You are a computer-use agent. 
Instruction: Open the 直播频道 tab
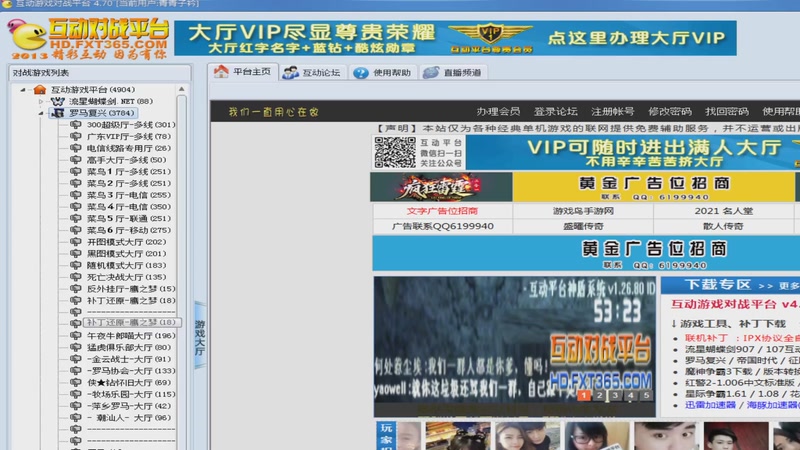pyautogui.click(x=454, y=72)
